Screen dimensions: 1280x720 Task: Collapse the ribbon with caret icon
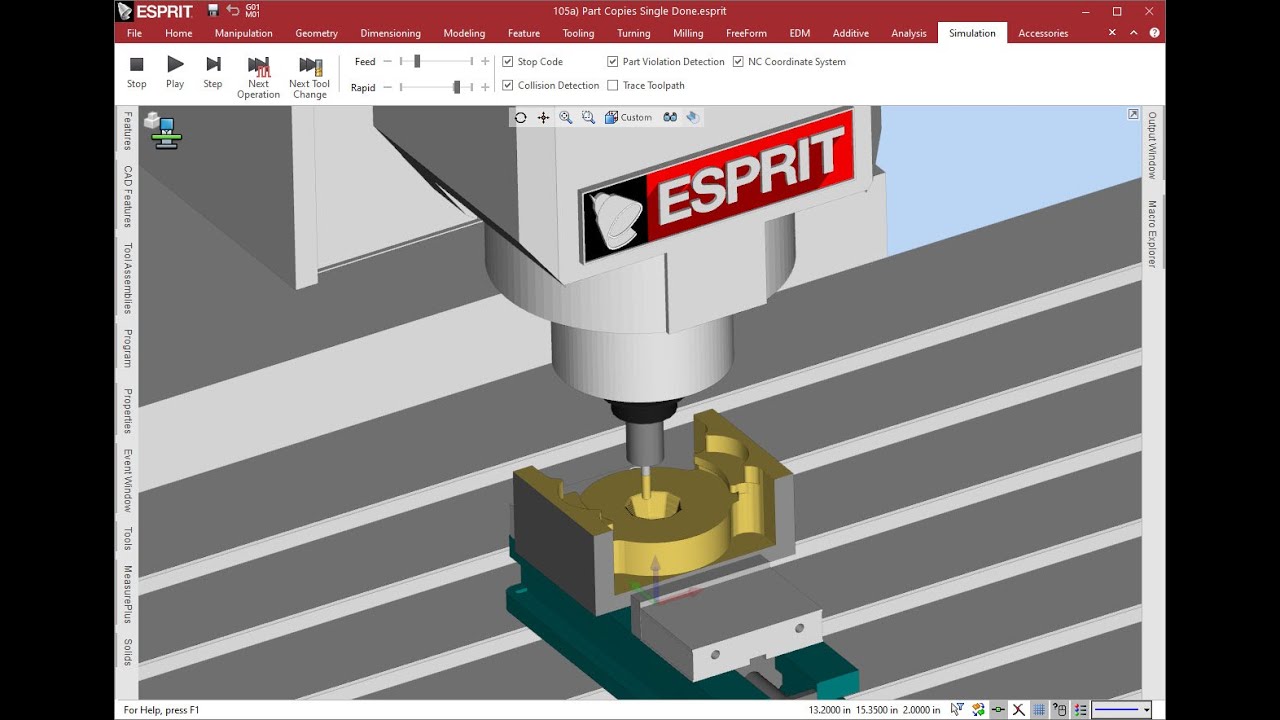pyautogui.click(x=1134, y=33)
